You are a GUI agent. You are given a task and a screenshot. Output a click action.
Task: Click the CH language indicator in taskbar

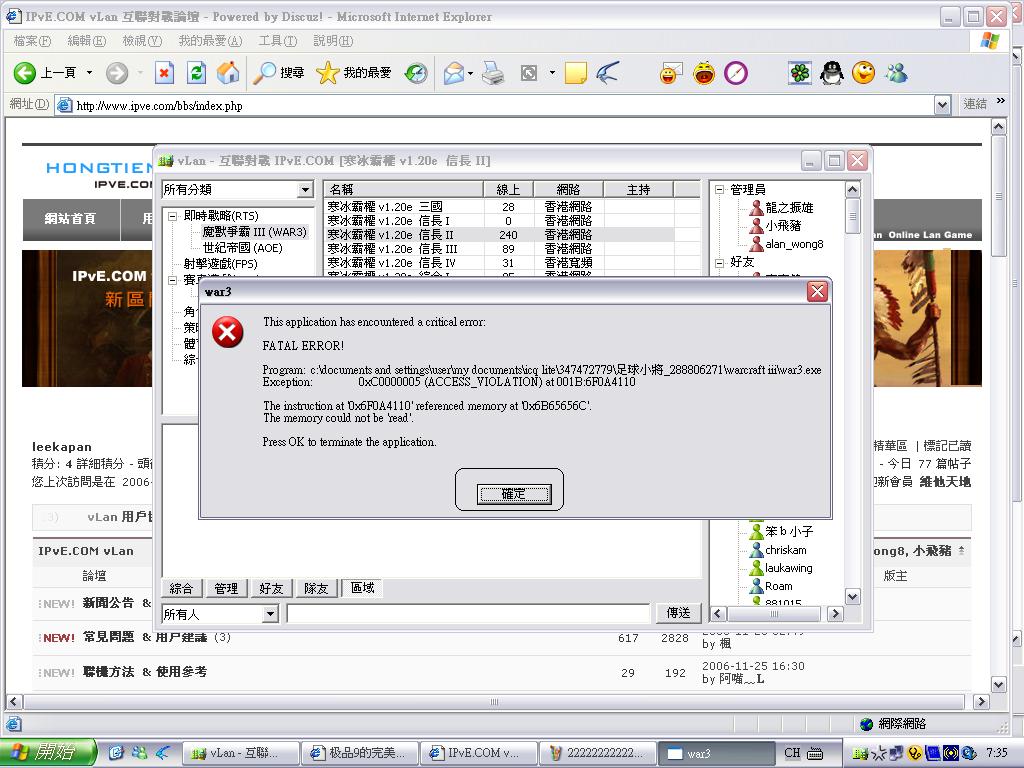point(792,752)
